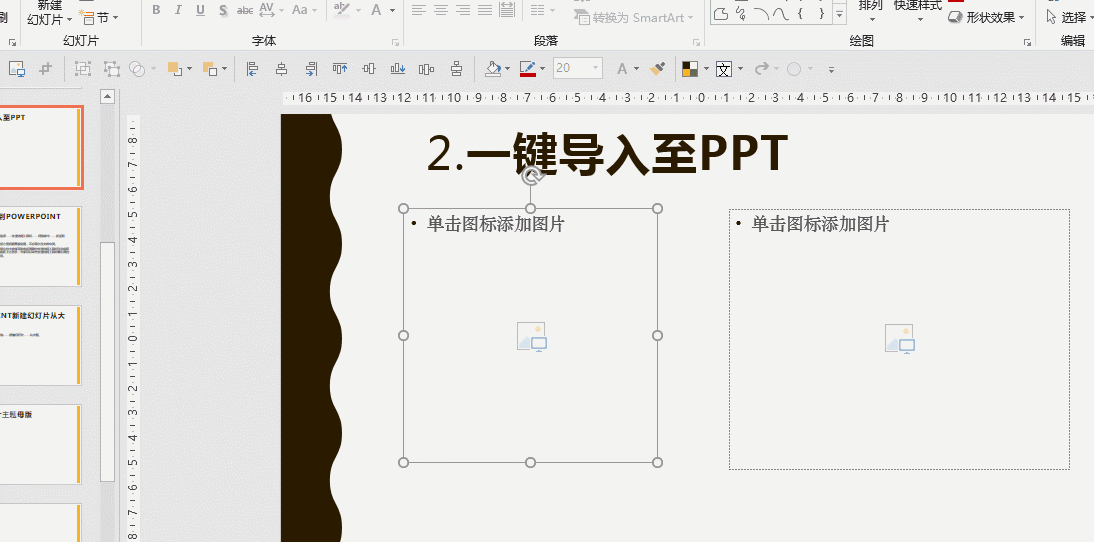
Task: Align selected objects to the left
Action: [x=253, y=68]
